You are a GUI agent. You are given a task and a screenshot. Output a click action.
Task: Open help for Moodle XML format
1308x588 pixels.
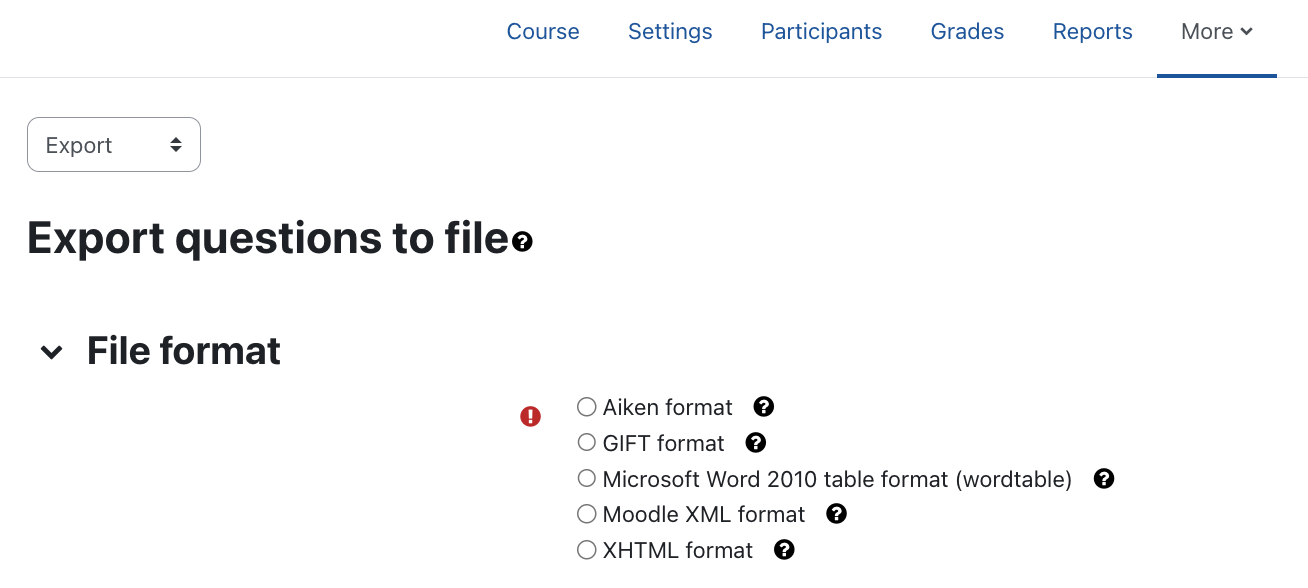point(837,514)
